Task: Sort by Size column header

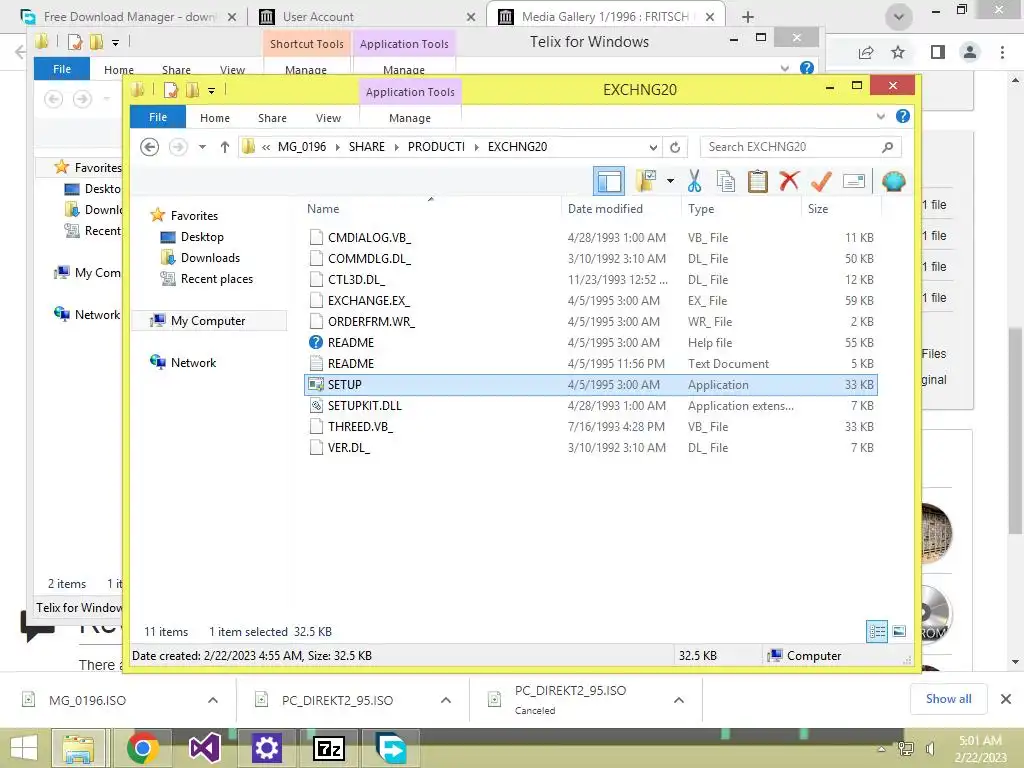Action: [818, 209]
